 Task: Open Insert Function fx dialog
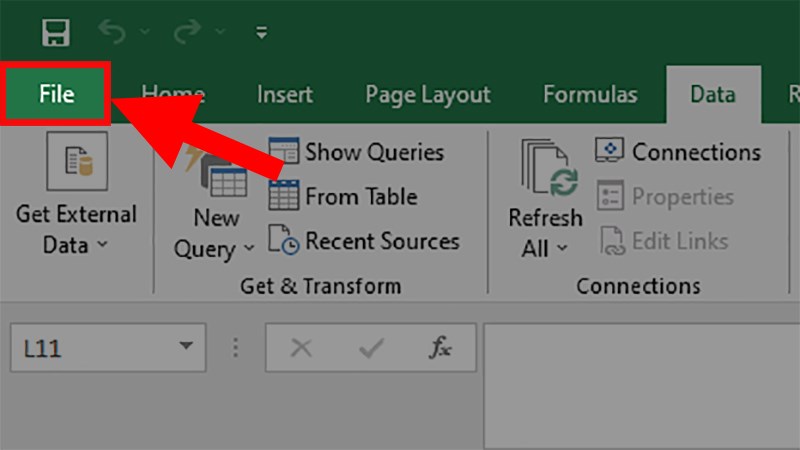440,347
